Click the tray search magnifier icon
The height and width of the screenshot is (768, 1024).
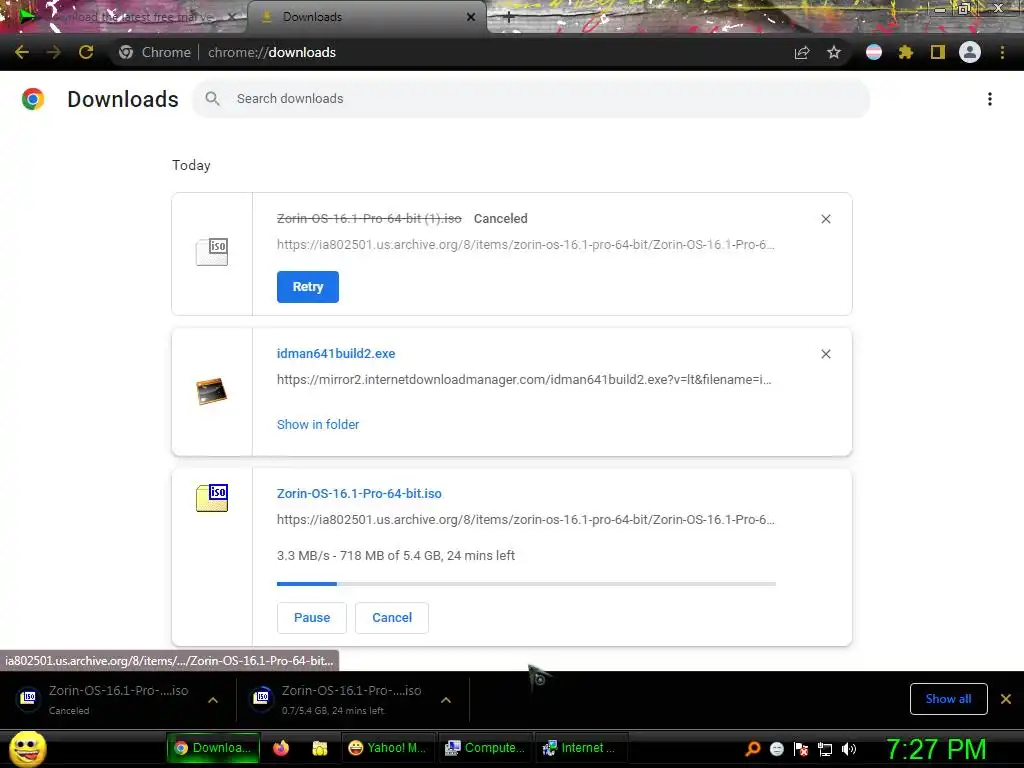753,748
